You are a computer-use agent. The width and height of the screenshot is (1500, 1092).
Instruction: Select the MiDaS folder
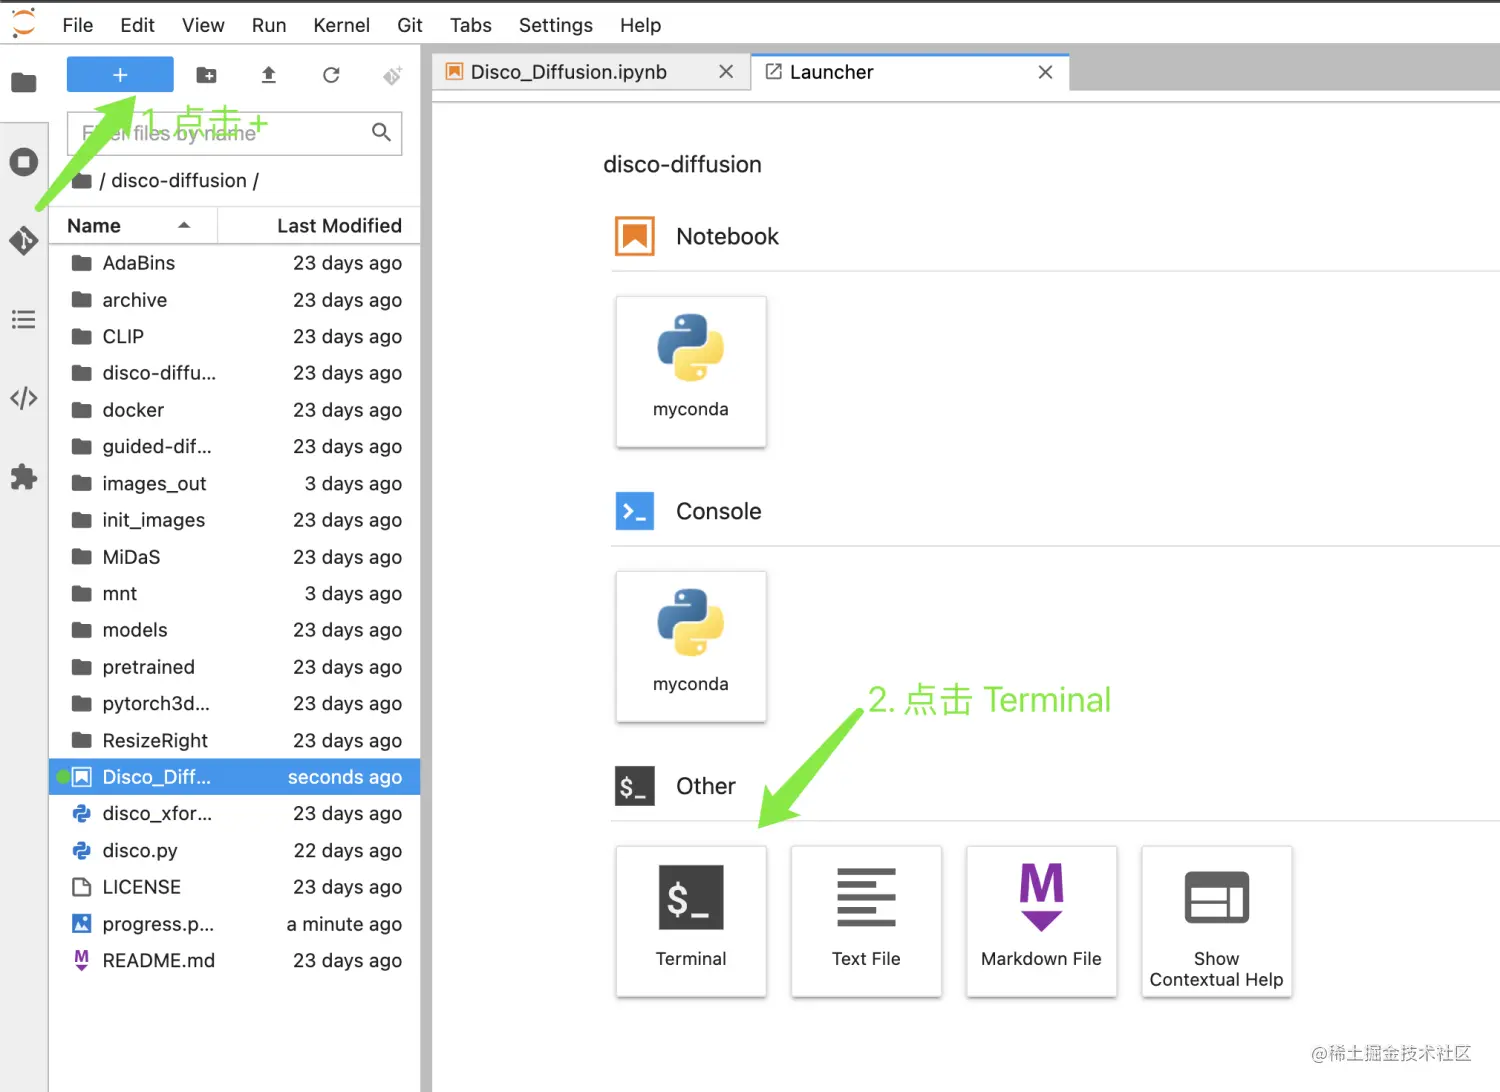pos(234,557)
